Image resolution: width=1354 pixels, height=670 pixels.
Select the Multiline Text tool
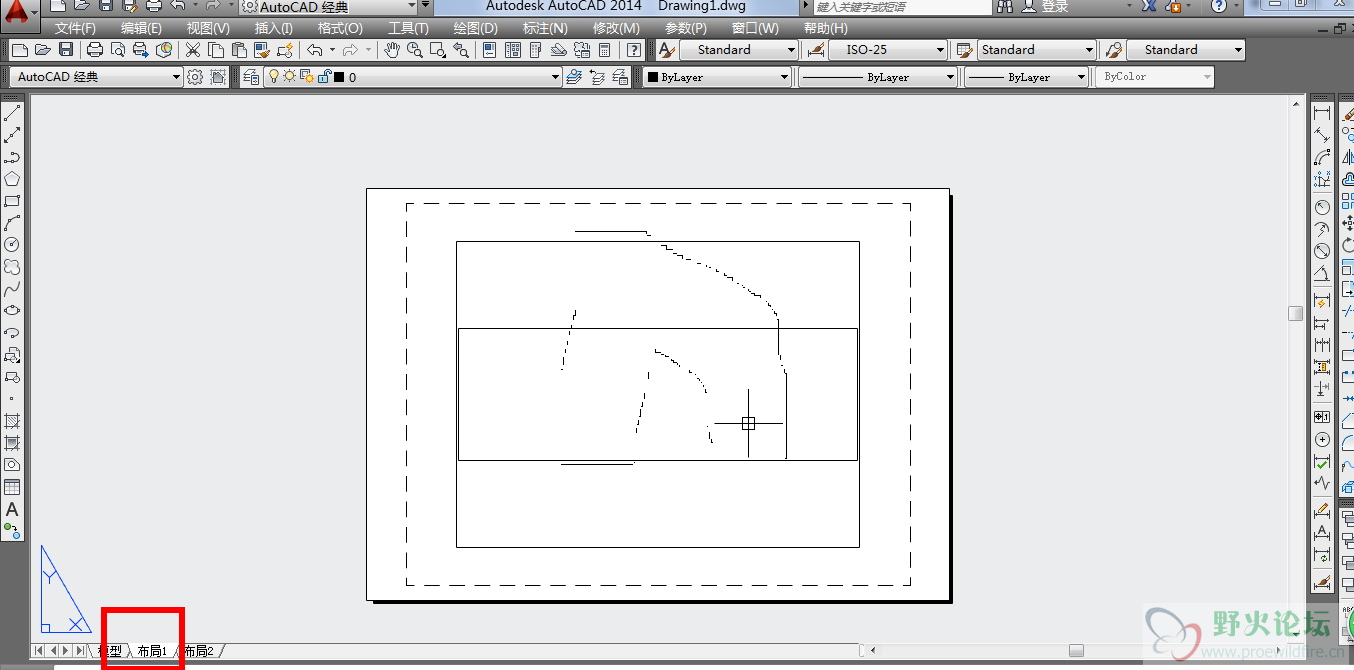[12, 509]
